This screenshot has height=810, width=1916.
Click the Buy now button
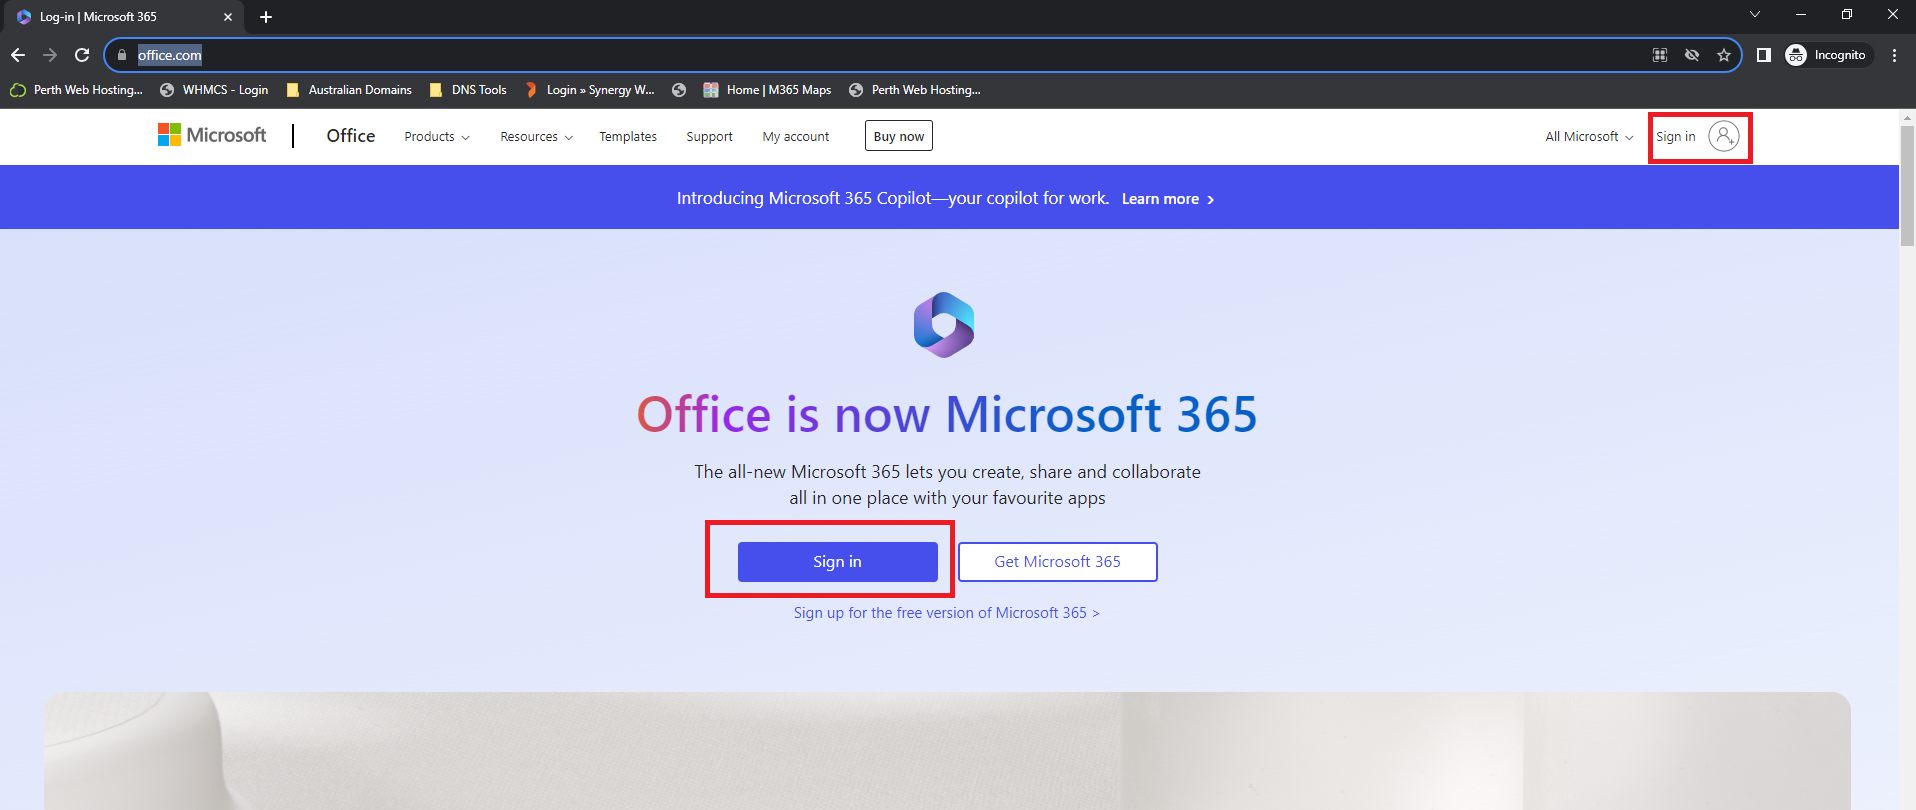click(x=899, y=136)
